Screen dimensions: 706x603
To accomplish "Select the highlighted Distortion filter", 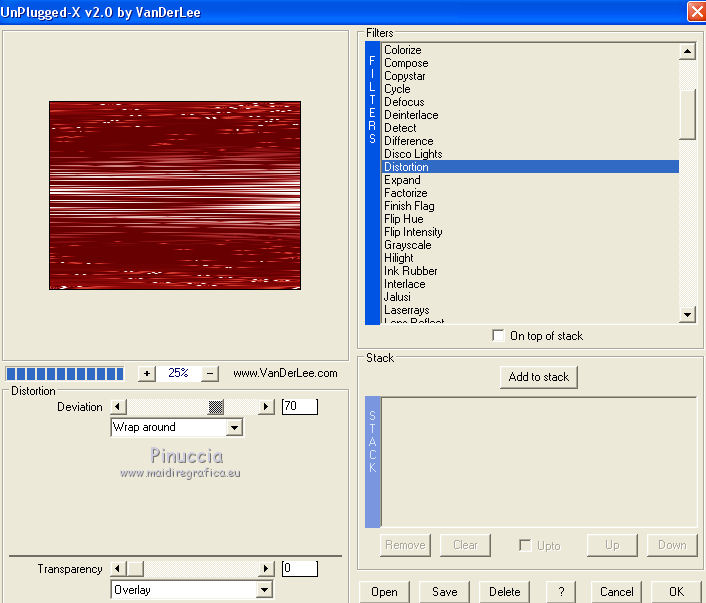I will pos(530,167).
